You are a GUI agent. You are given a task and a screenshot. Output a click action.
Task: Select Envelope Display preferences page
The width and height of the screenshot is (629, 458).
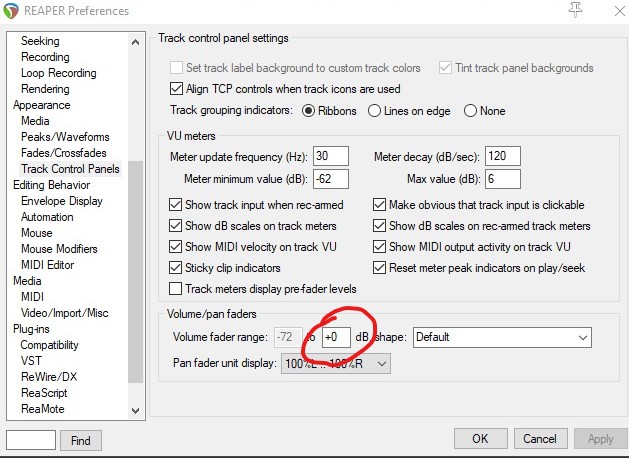[x=62, y=201]
